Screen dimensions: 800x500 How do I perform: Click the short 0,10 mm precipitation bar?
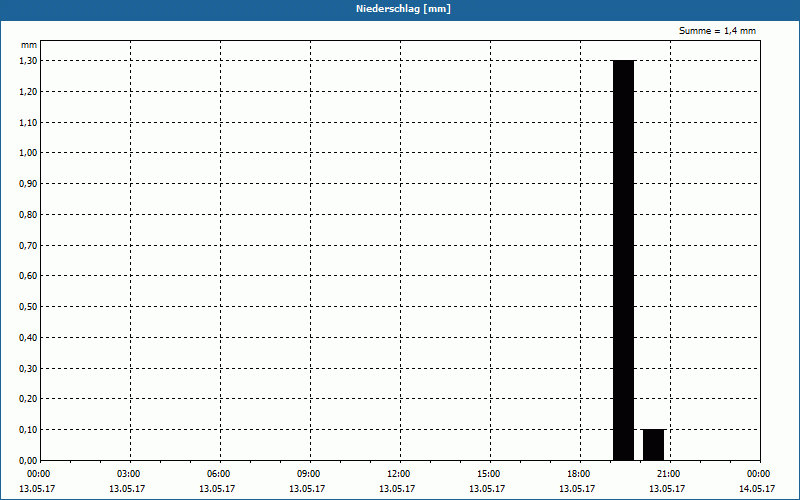654,445
